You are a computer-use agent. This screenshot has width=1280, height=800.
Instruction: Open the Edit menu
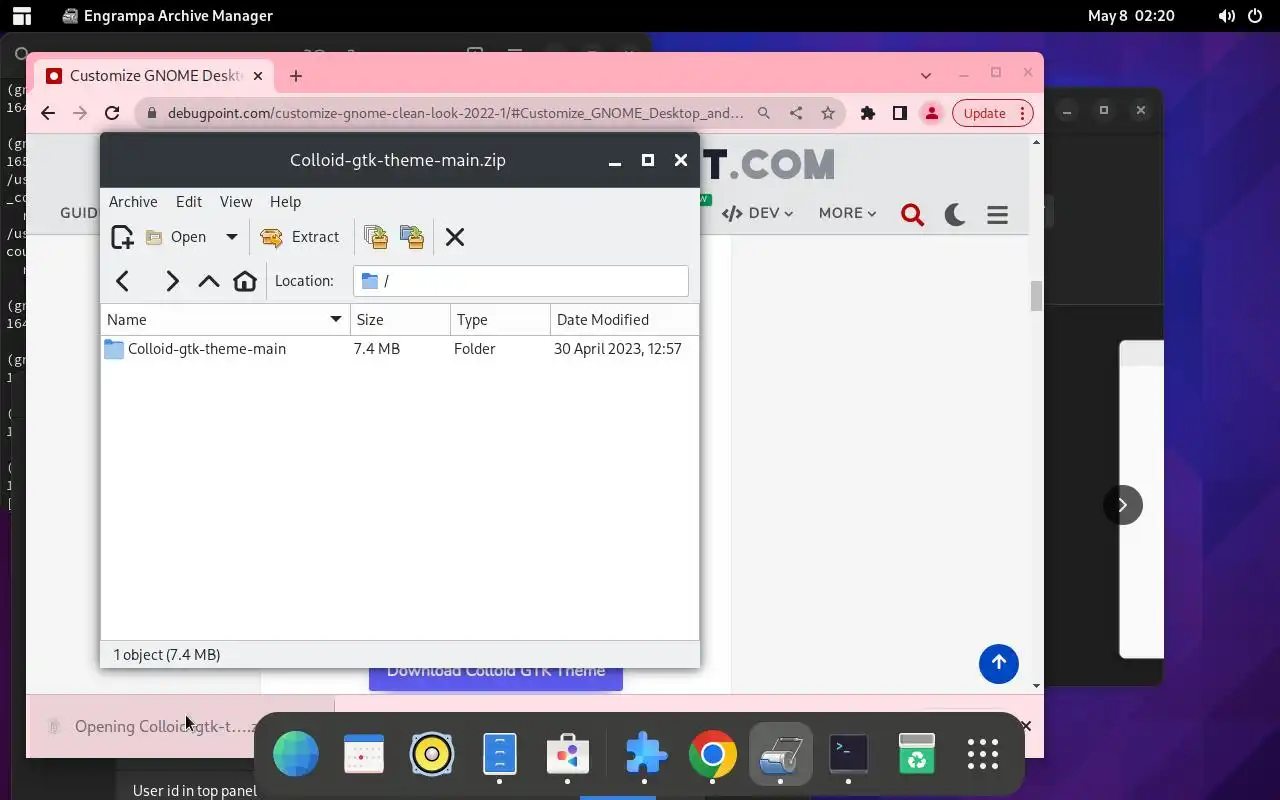click(189, 201)
